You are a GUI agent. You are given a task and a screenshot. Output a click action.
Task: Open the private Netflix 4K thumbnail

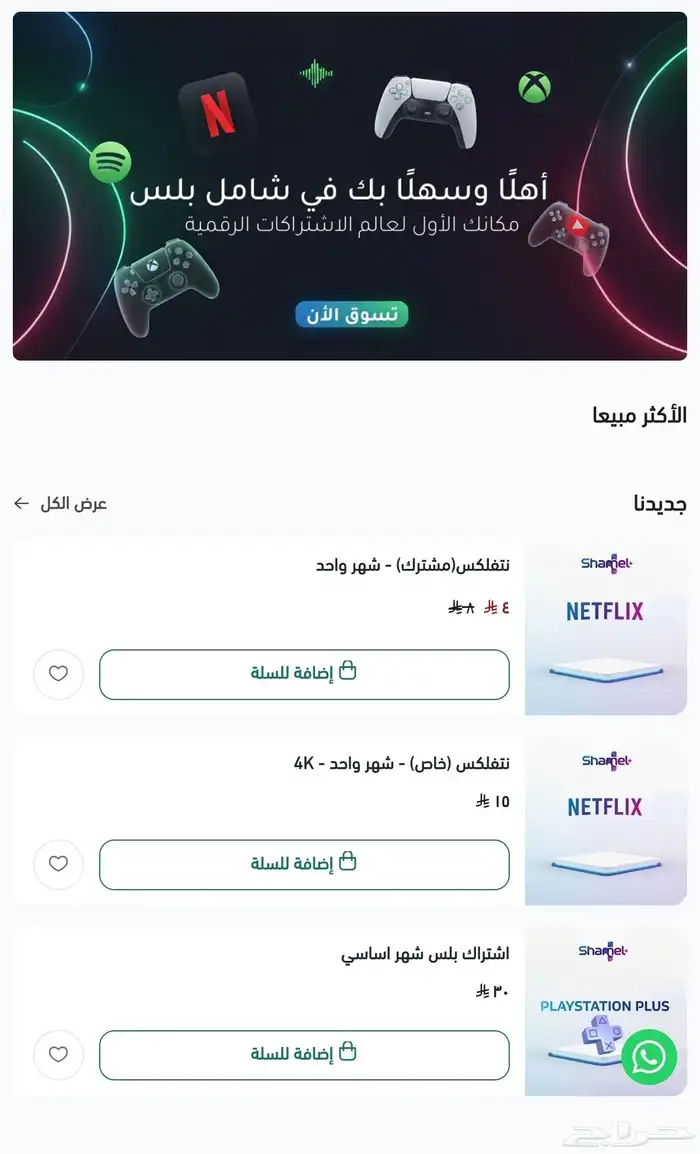tap(606, 820)
